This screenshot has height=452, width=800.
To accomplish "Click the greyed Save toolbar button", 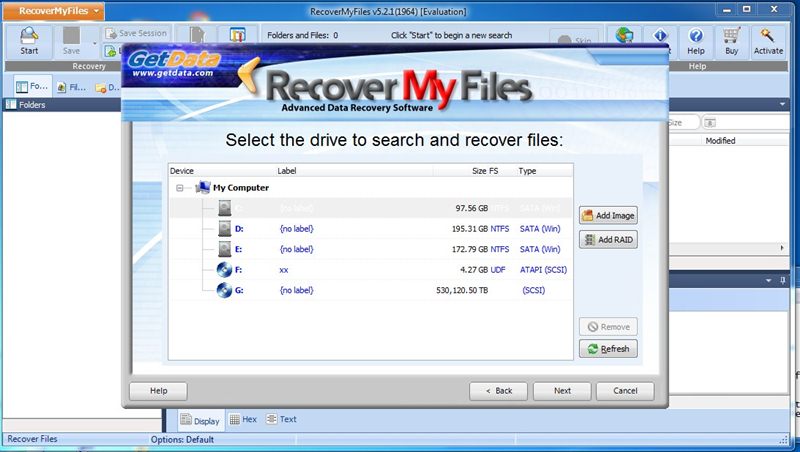I will tap(71, 41).
